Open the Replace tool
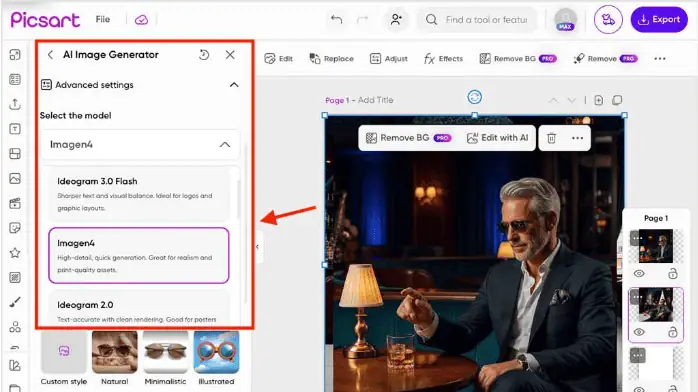Viewport: 698px width, 392px height. 331,59
